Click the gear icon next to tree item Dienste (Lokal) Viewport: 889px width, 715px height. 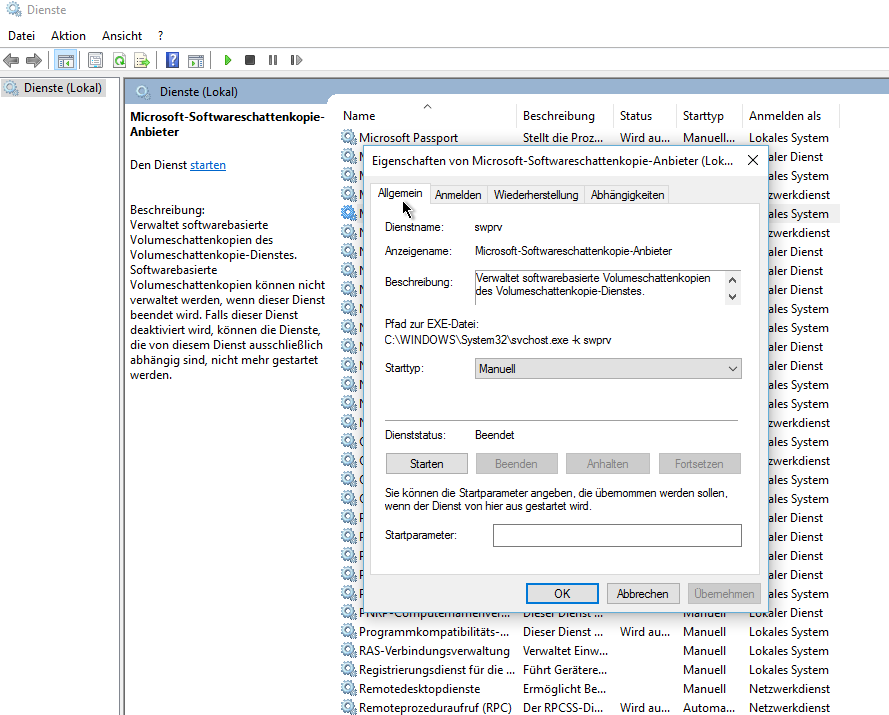11,88
